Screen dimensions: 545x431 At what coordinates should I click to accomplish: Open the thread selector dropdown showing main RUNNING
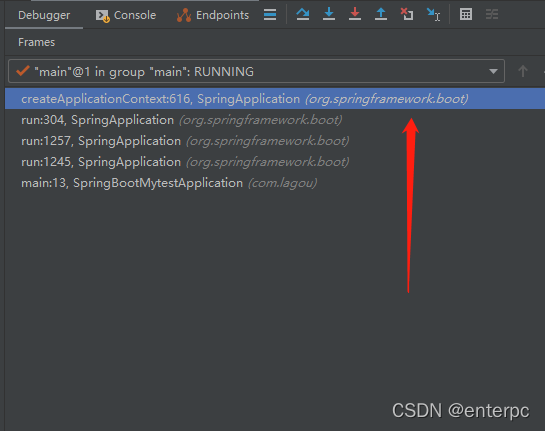tap(257, 71)
